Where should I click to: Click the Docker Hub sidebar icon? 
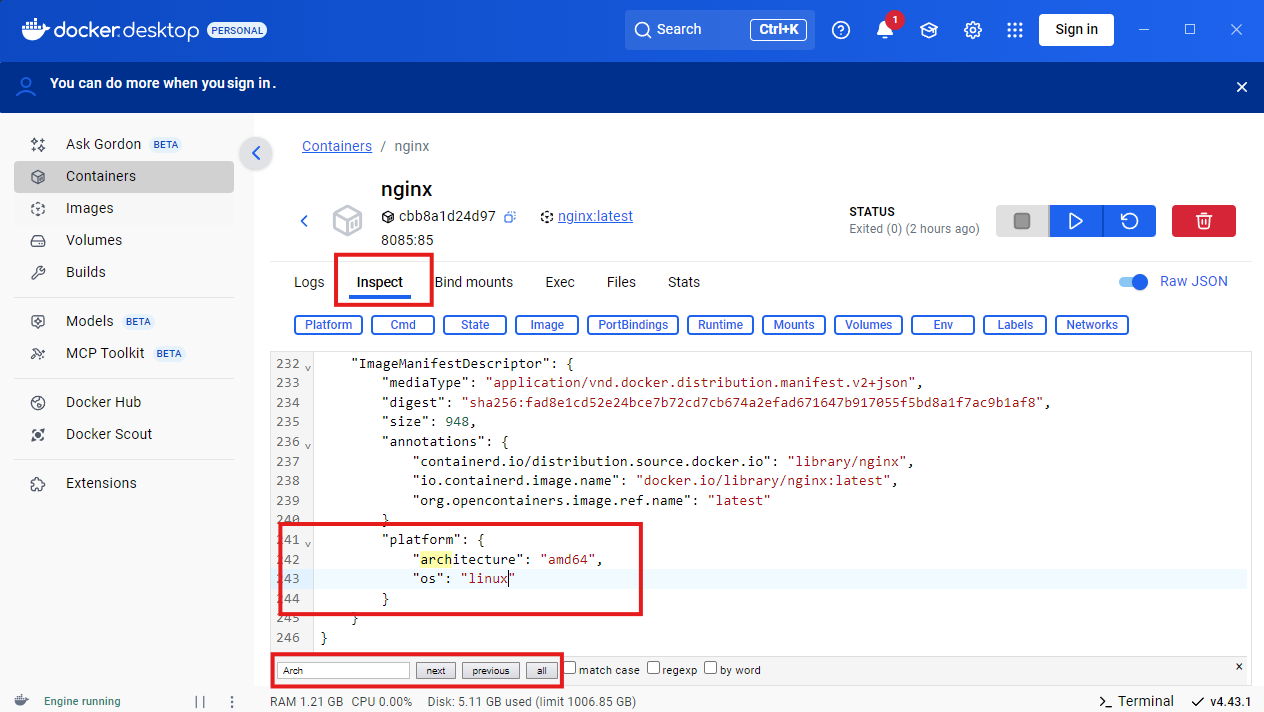pyautogui.click(x=38, y=402)
